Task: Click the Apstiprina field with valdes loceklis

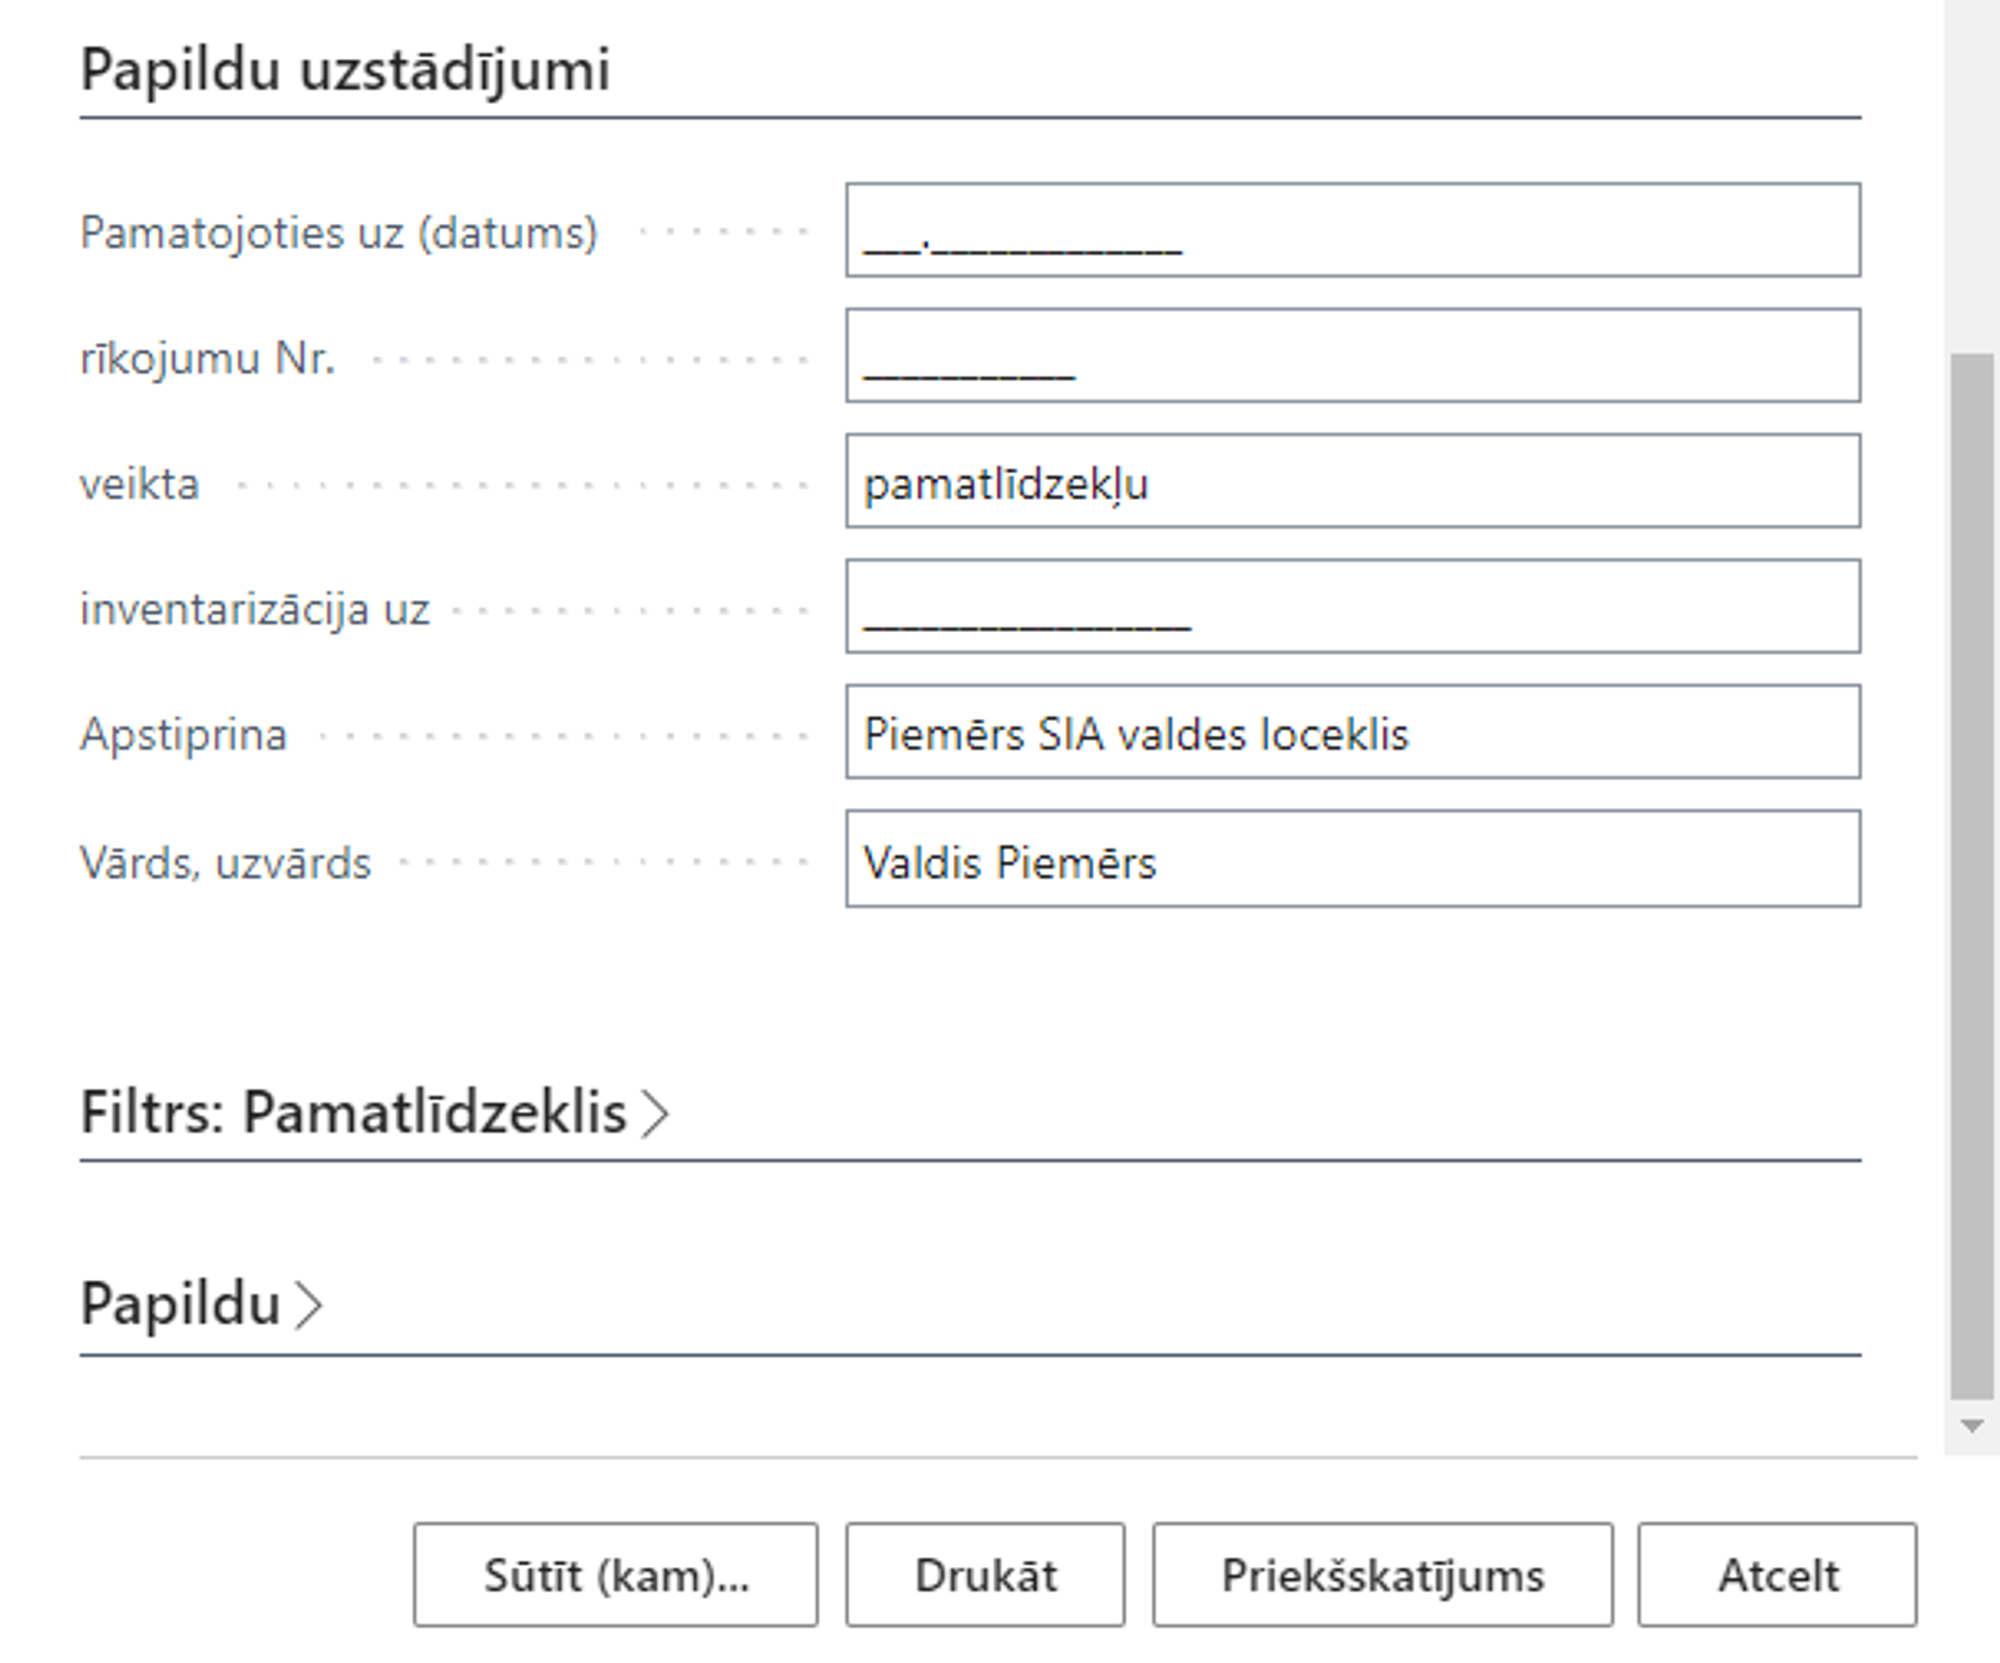Action: [1352, 732]
